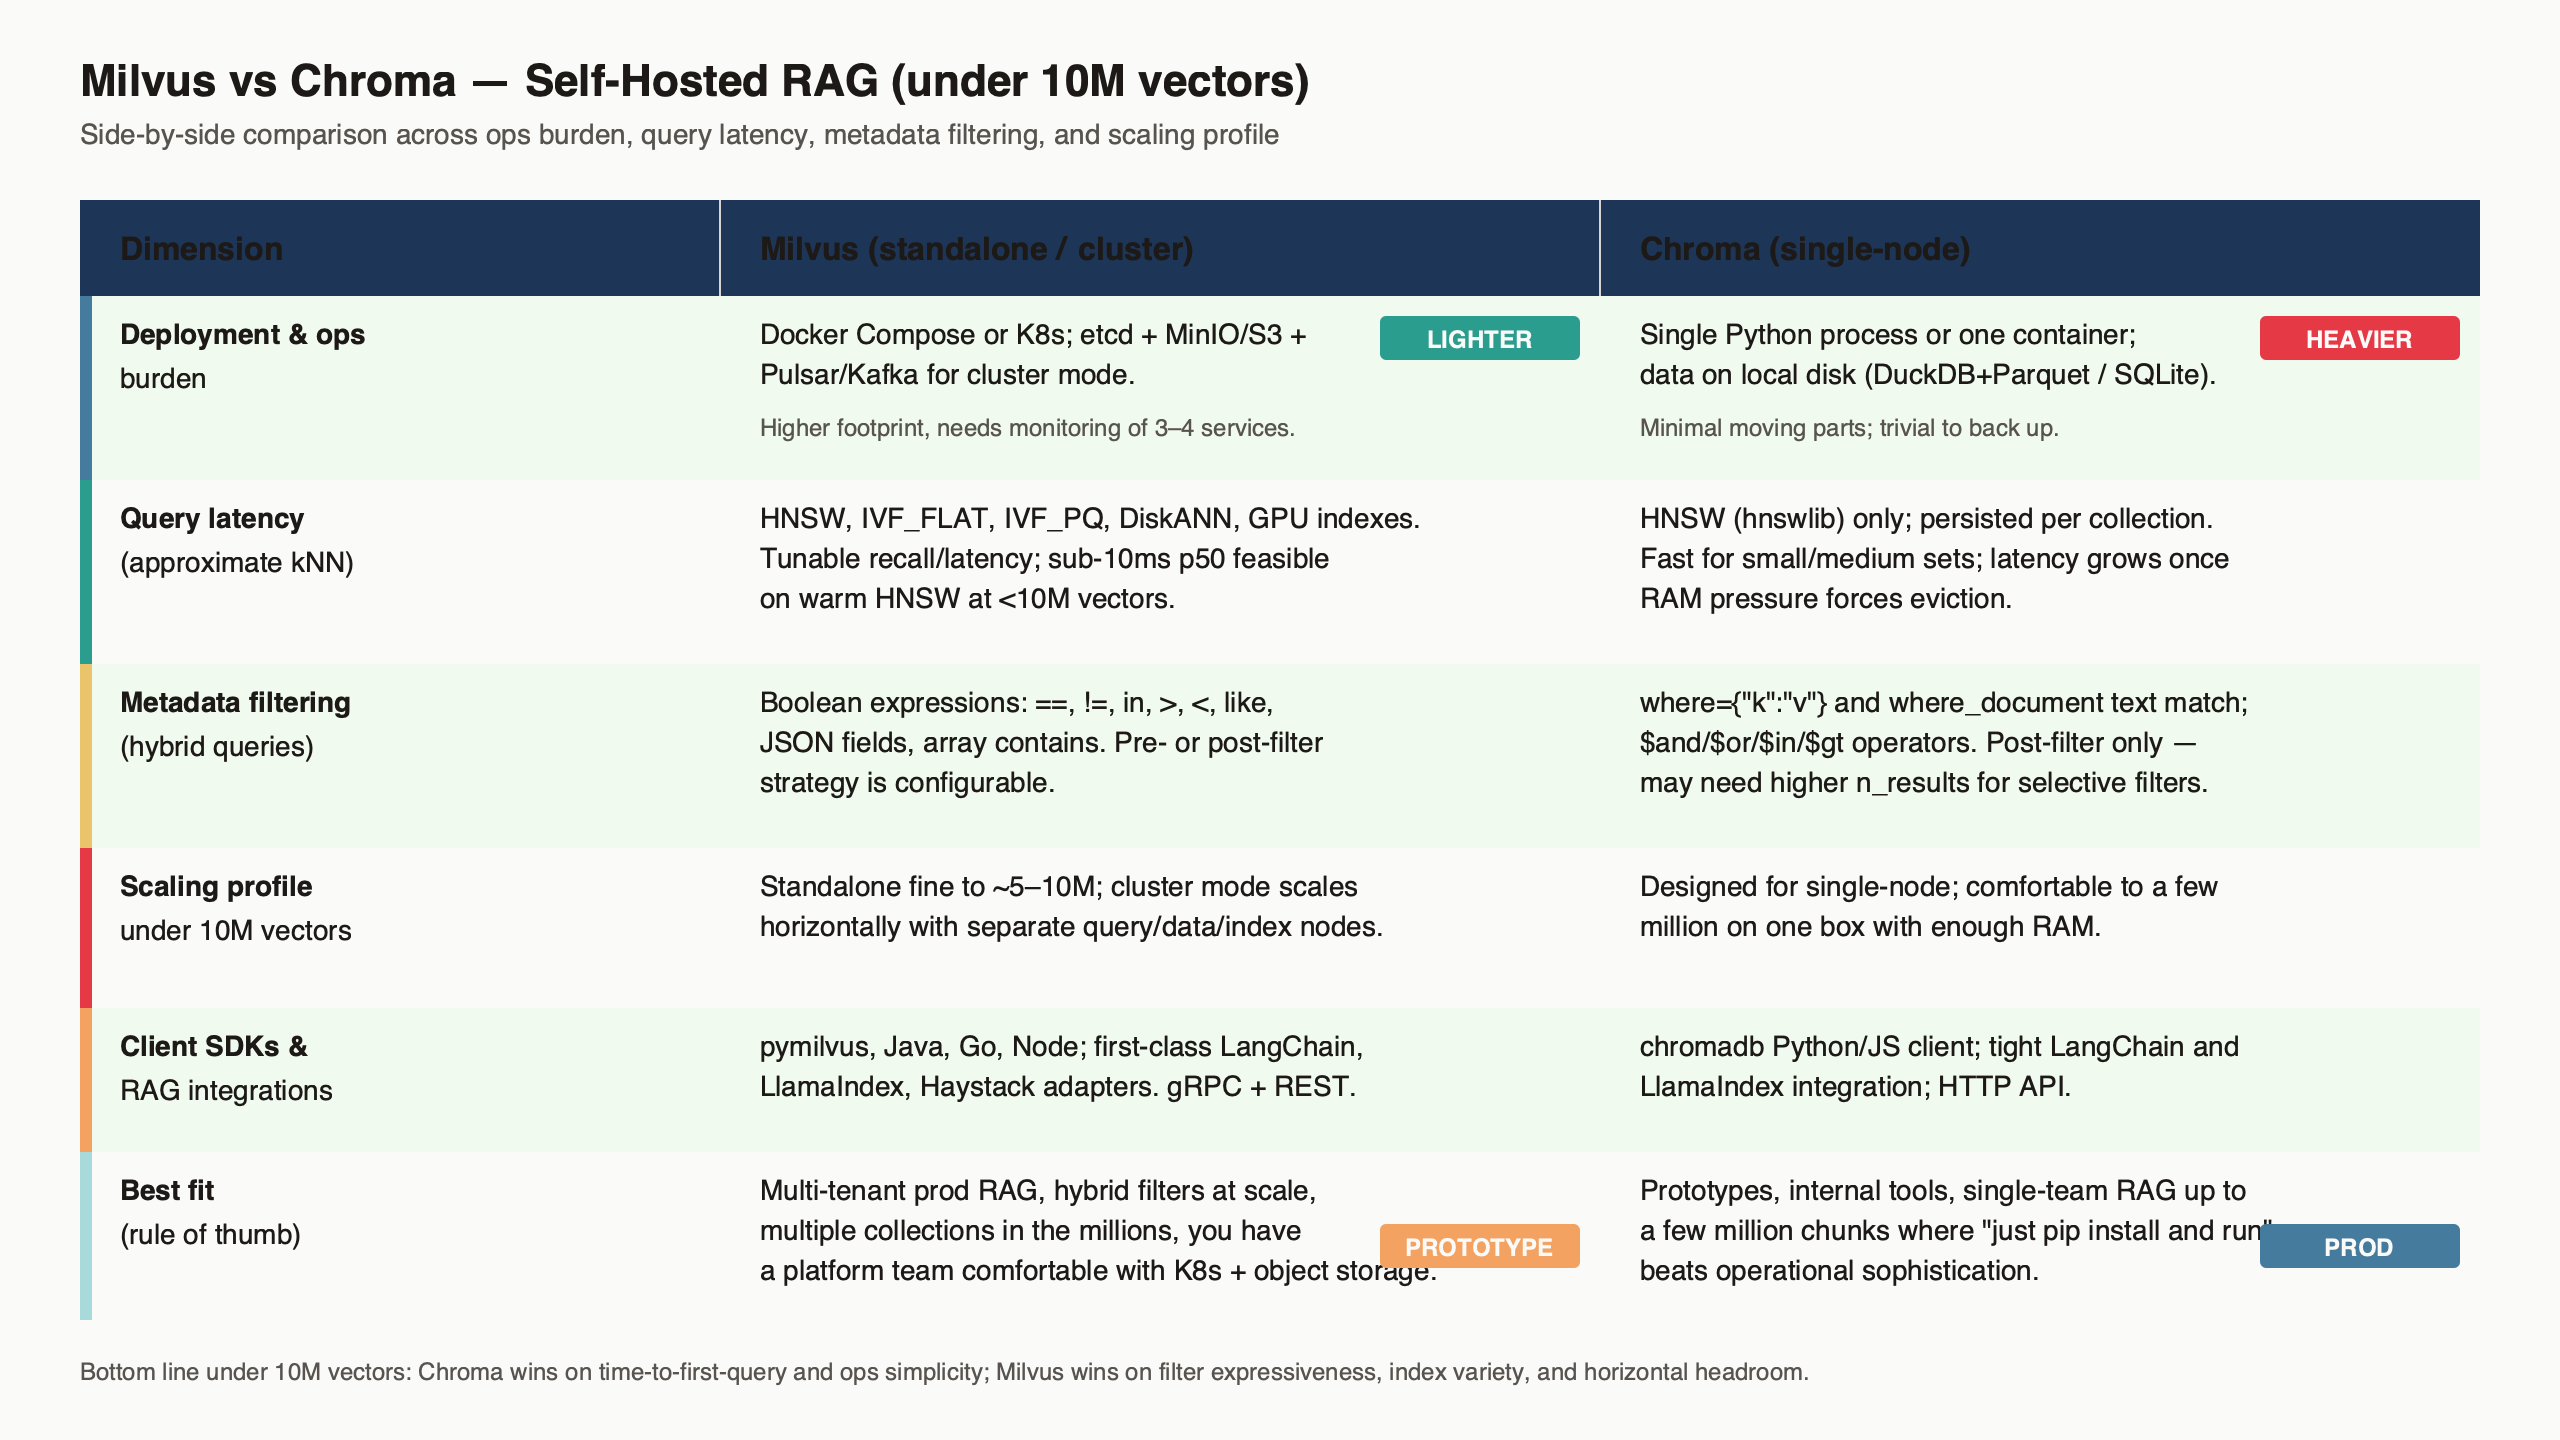Select the Best fit row label
The image size is (2560, 1440).
[210, 1212]
